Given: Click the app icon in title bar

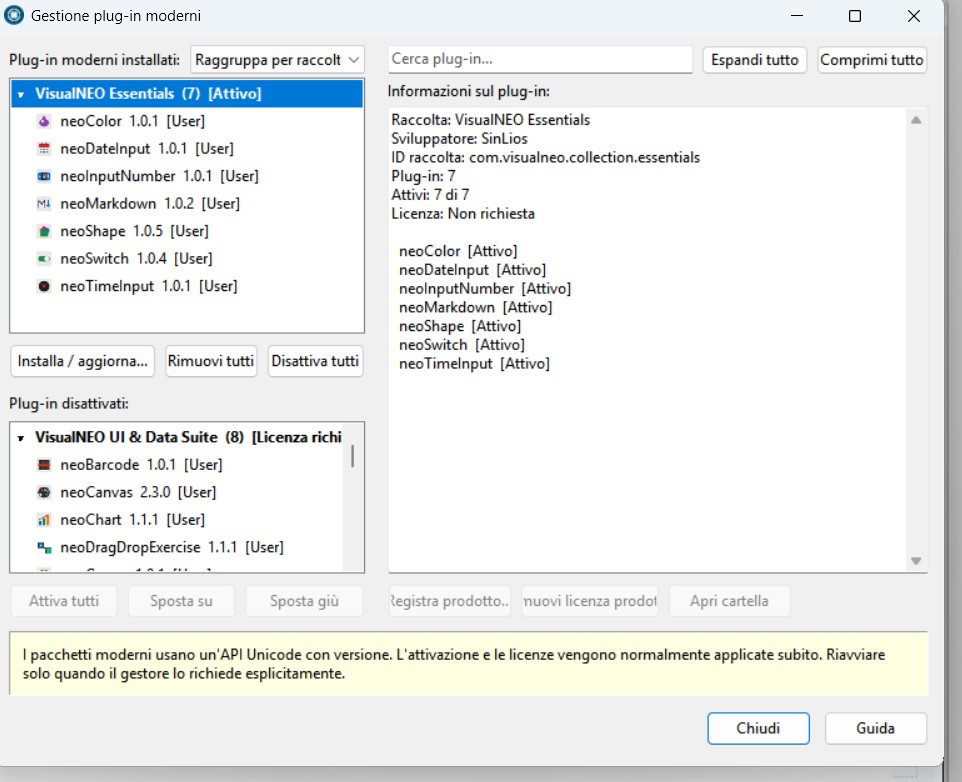Looking at the screenshot, I should click(13, 15).
